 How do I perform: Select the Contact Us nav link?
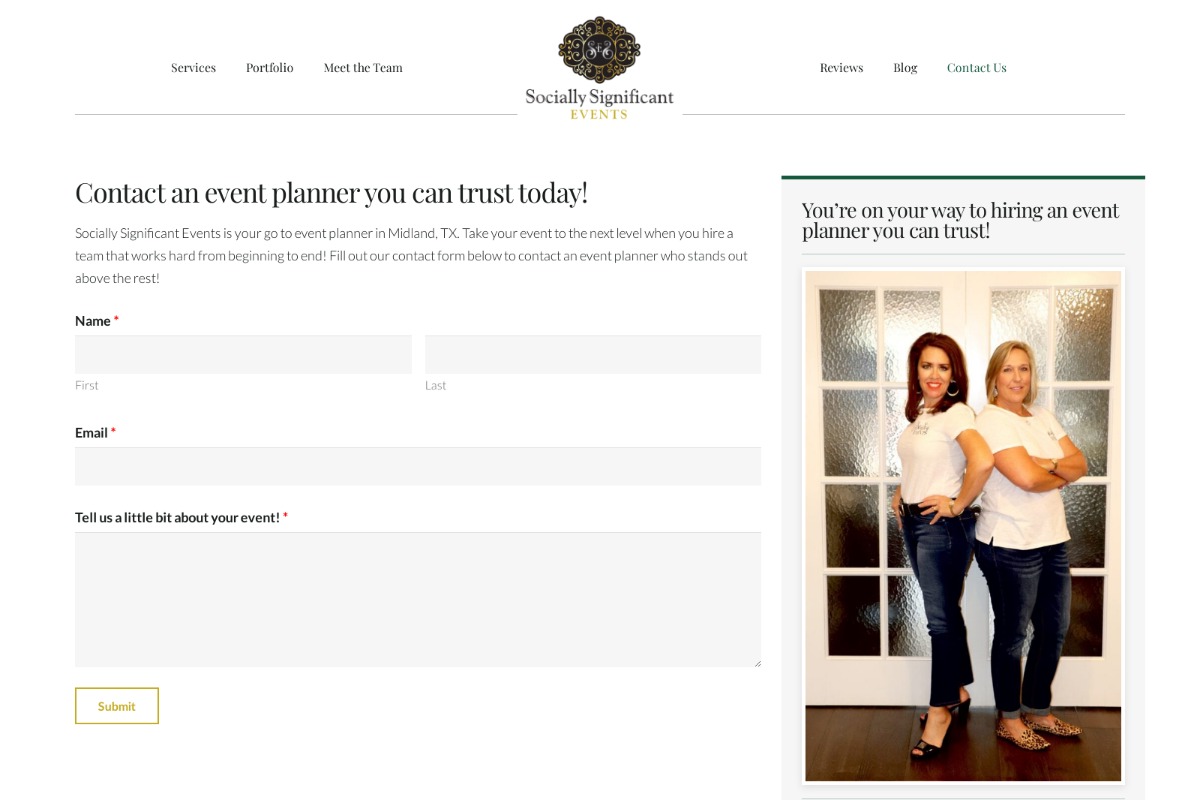click(x=977, y=68)
